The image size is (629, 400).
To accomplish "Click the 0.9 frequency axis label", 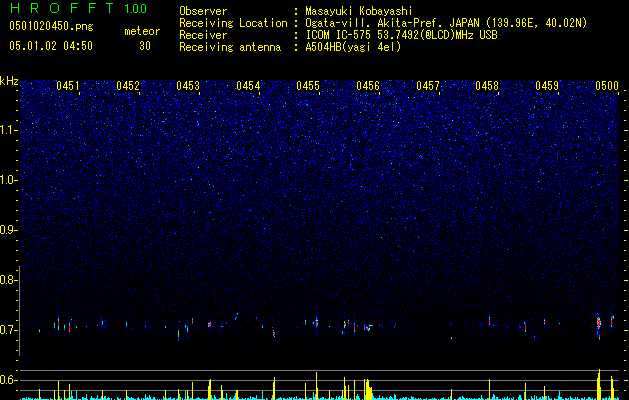I will (8, 230).
